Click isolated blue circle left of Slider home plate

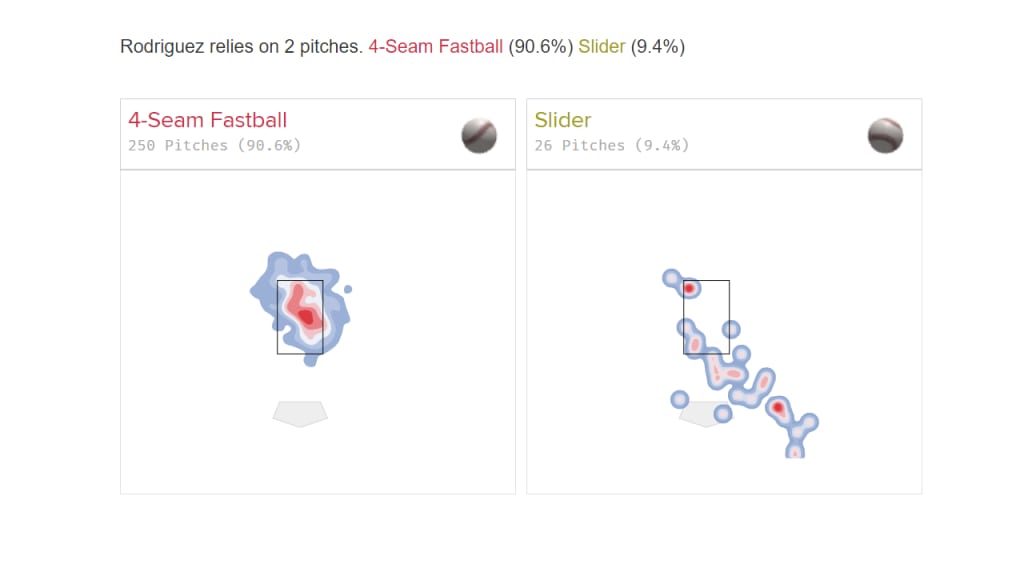[680, 399]
